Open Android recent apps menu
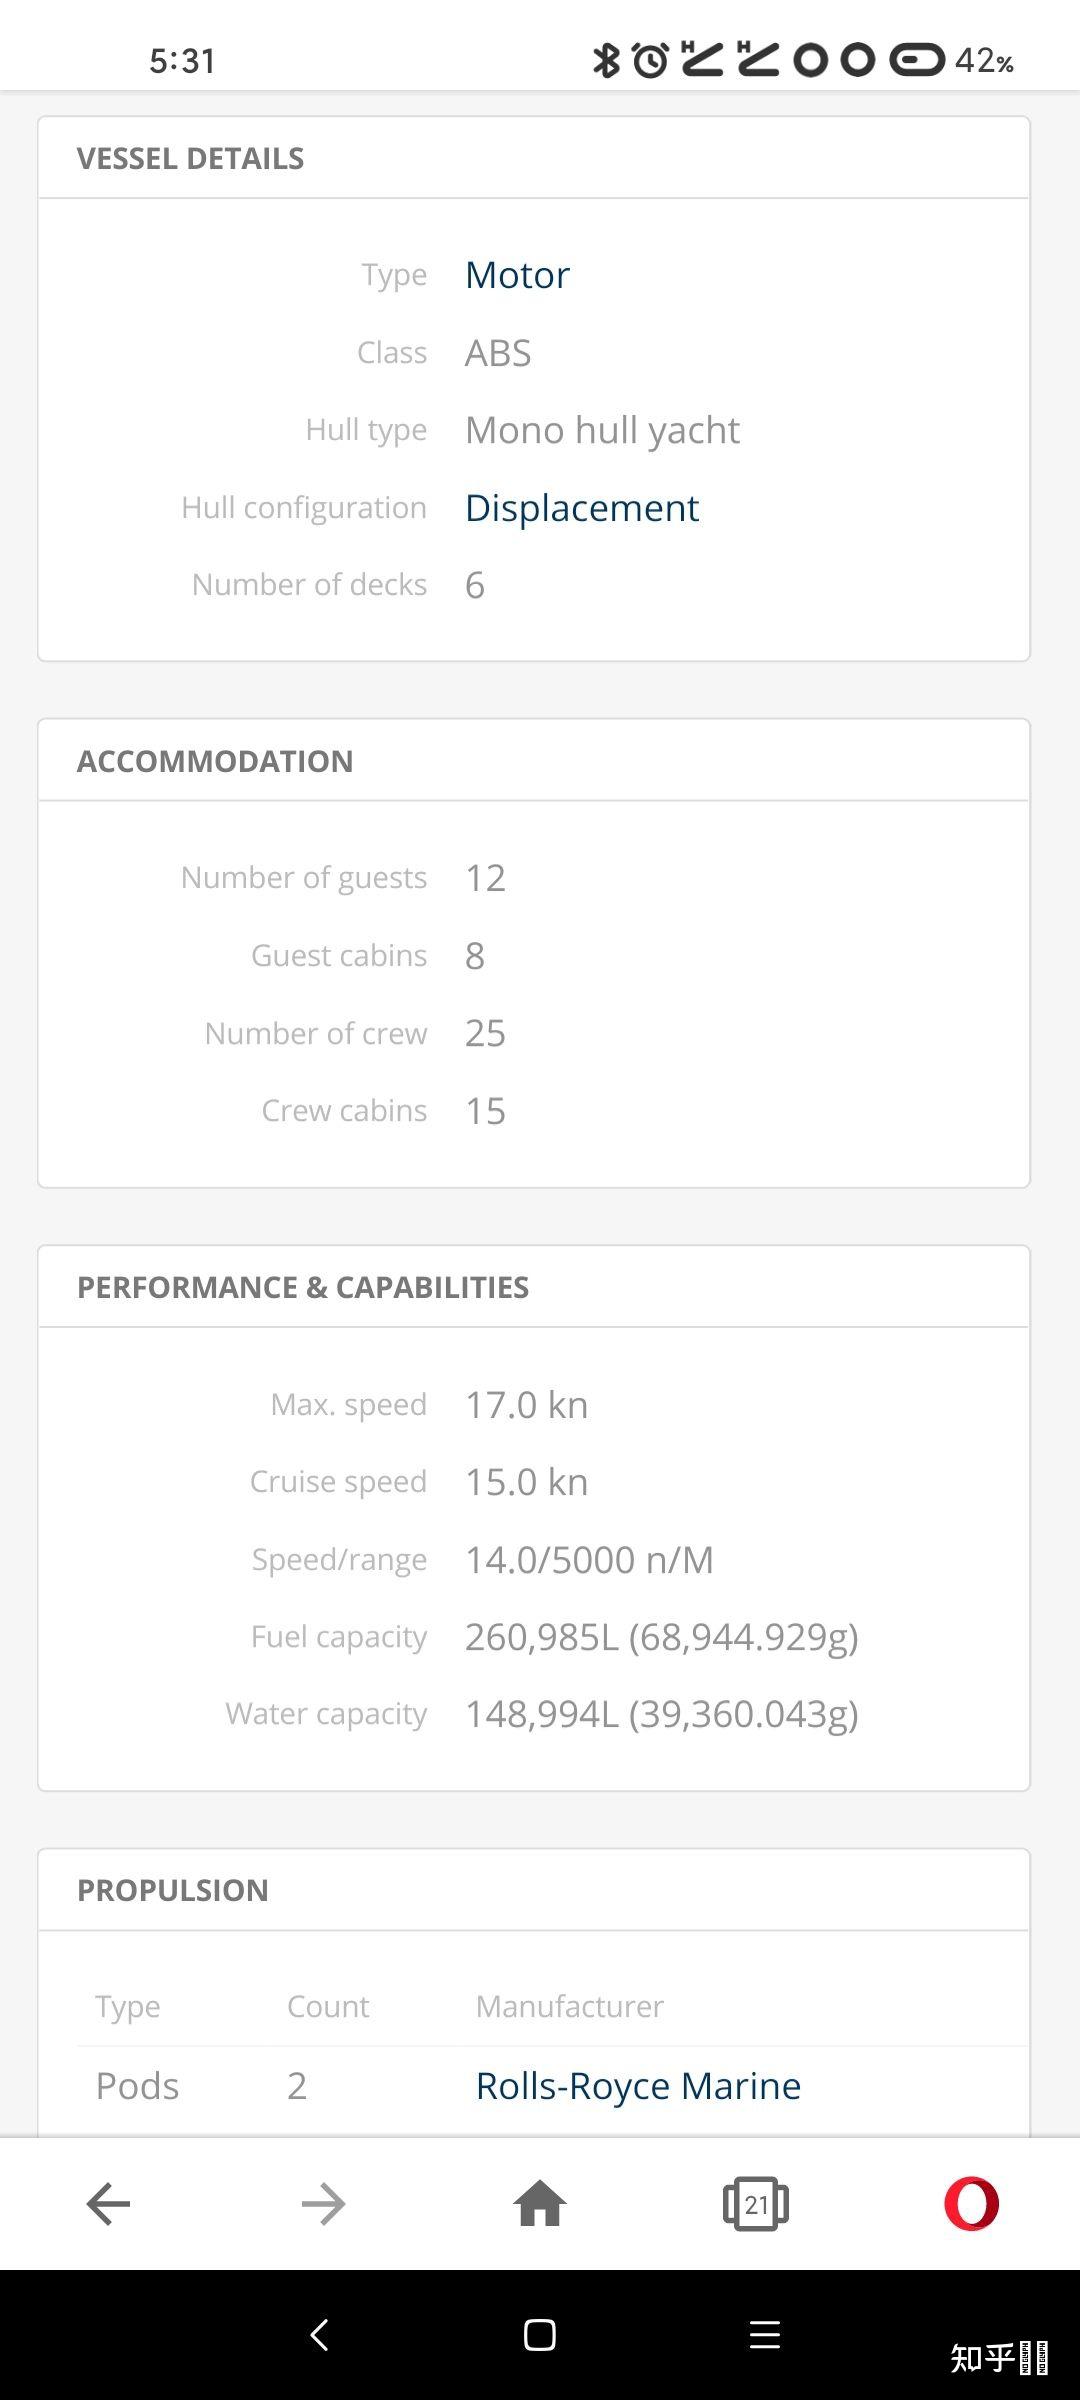The width and height of the screenshot is (1080, 2400). (764, 2335)
